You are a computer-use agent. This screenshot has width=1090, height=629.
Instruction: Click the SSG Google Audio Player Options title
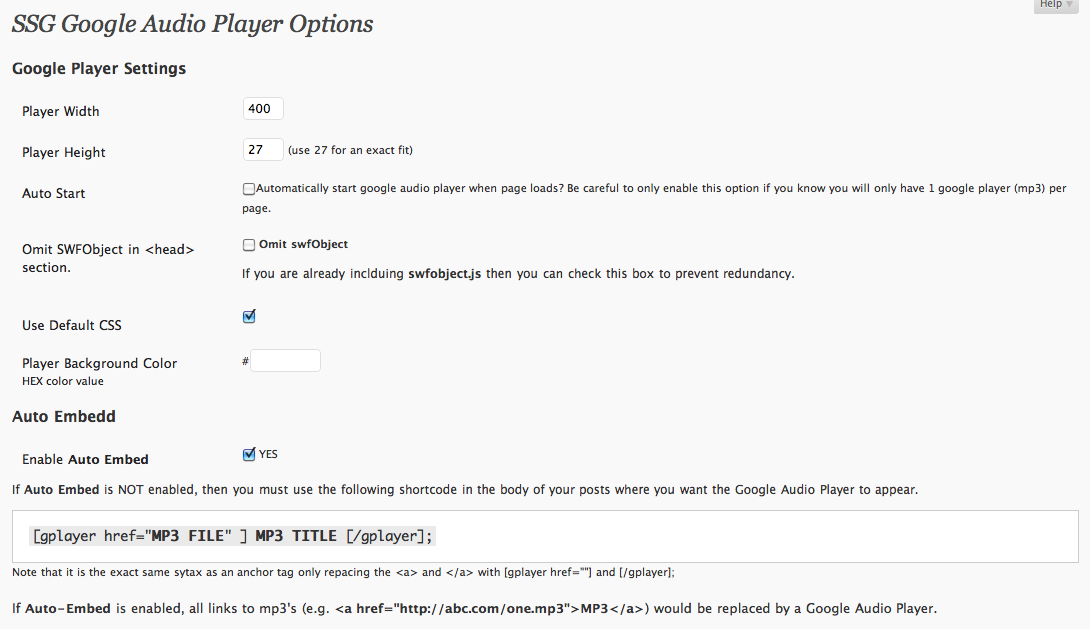click(x=193, y=24)
